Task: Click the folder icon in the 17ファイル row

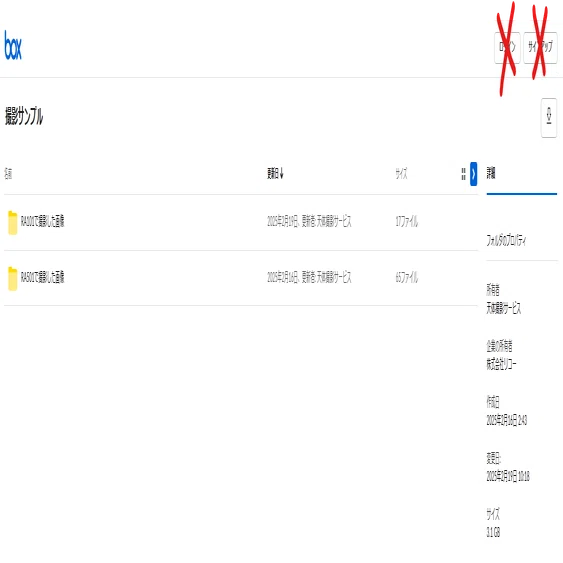Action: (13, 223)
